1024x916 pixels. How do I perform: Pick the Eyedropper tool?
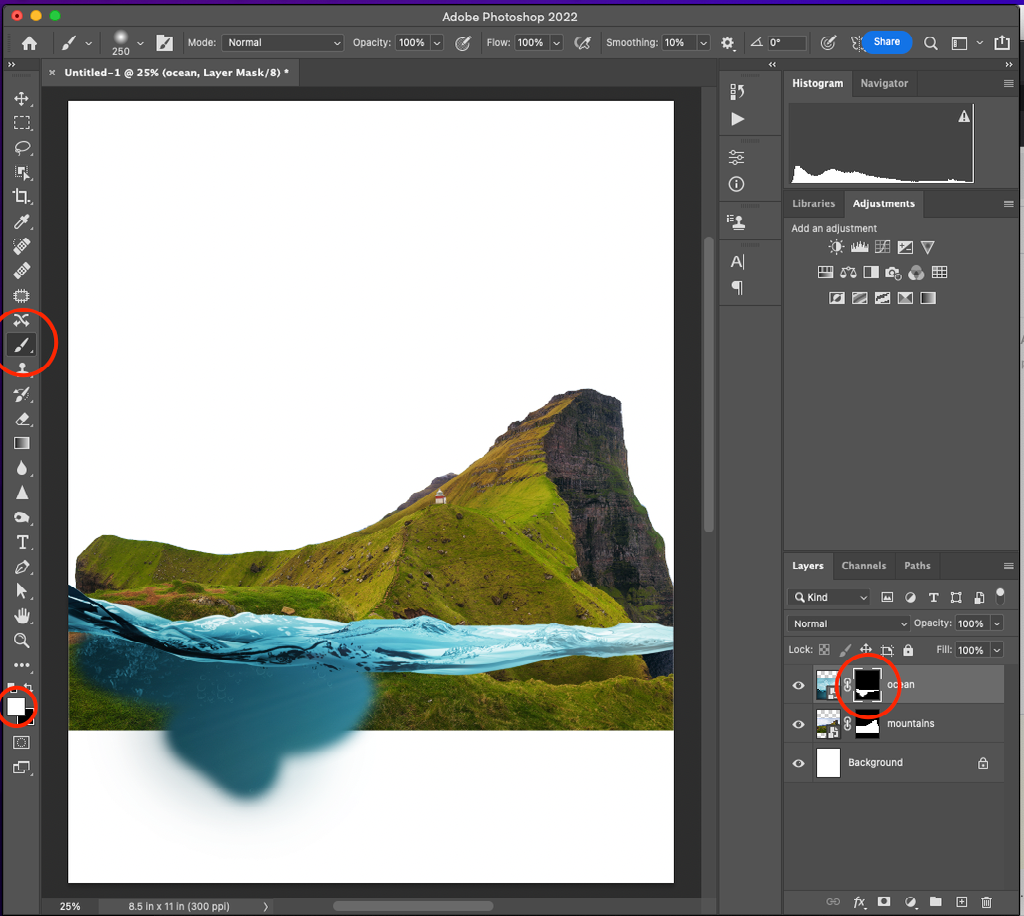click(x=21, y=221)
